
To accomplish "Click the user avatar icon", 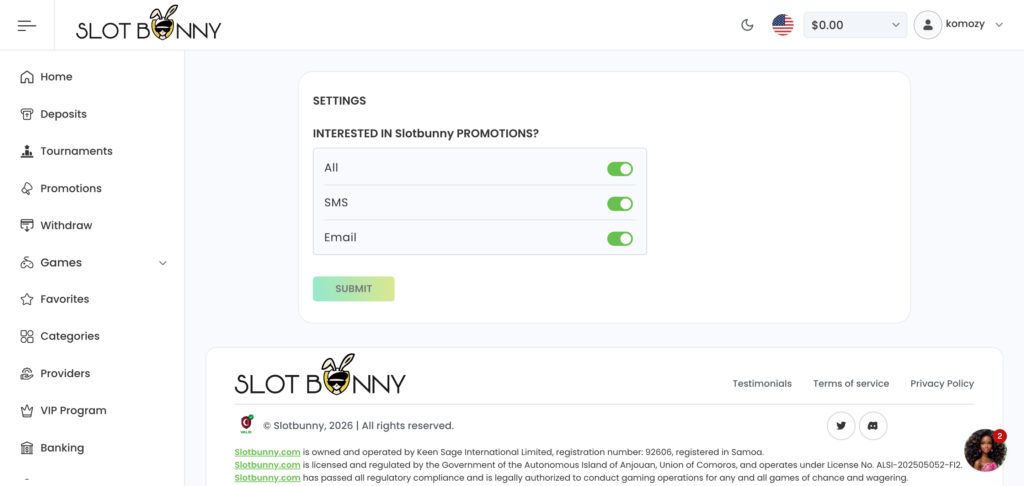I will pyautogui.click(x=927, y=25).
